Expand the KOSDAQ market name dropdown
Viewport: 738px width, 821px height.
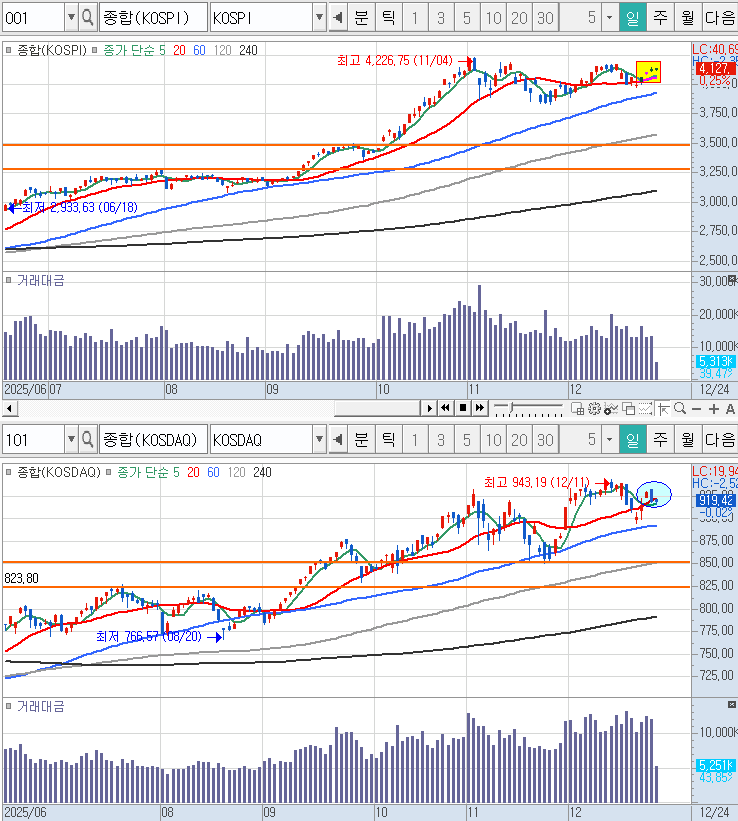319,439
